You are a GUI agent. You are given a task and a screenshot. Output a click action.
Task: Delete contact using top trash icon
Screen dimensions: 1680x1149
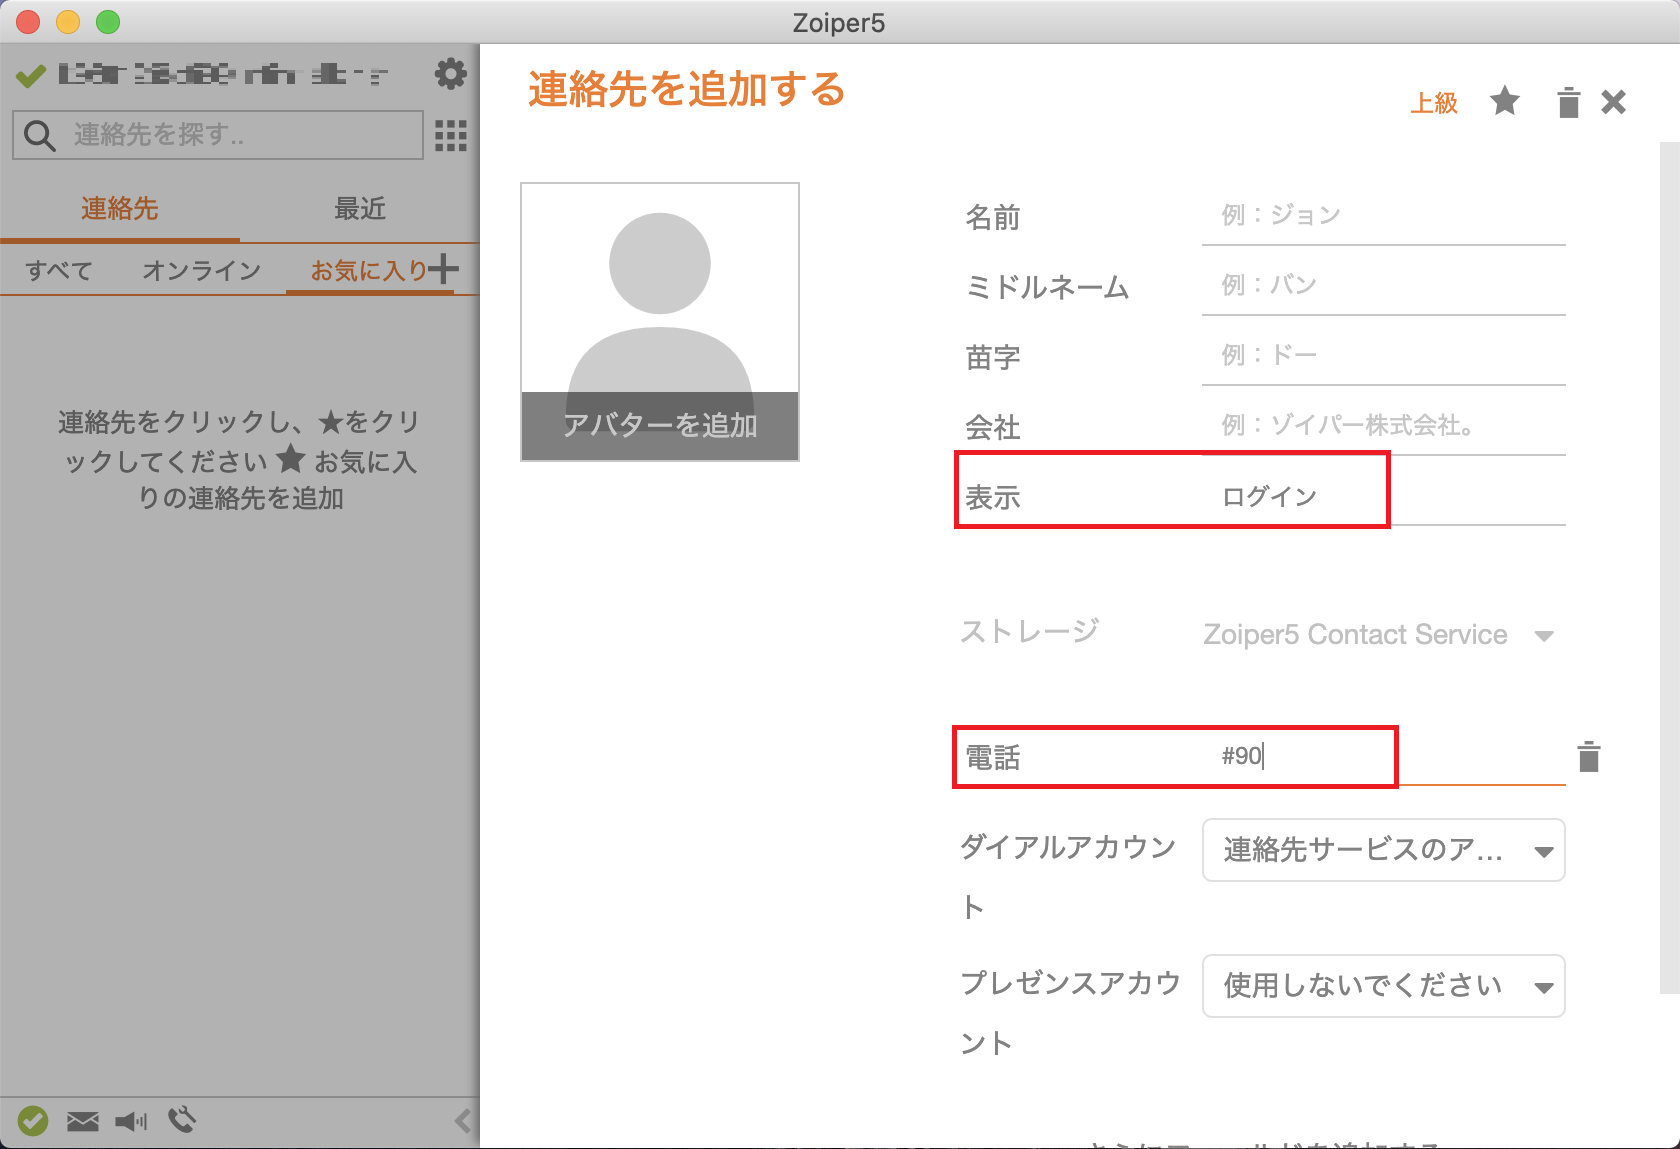pos(1568,102)
